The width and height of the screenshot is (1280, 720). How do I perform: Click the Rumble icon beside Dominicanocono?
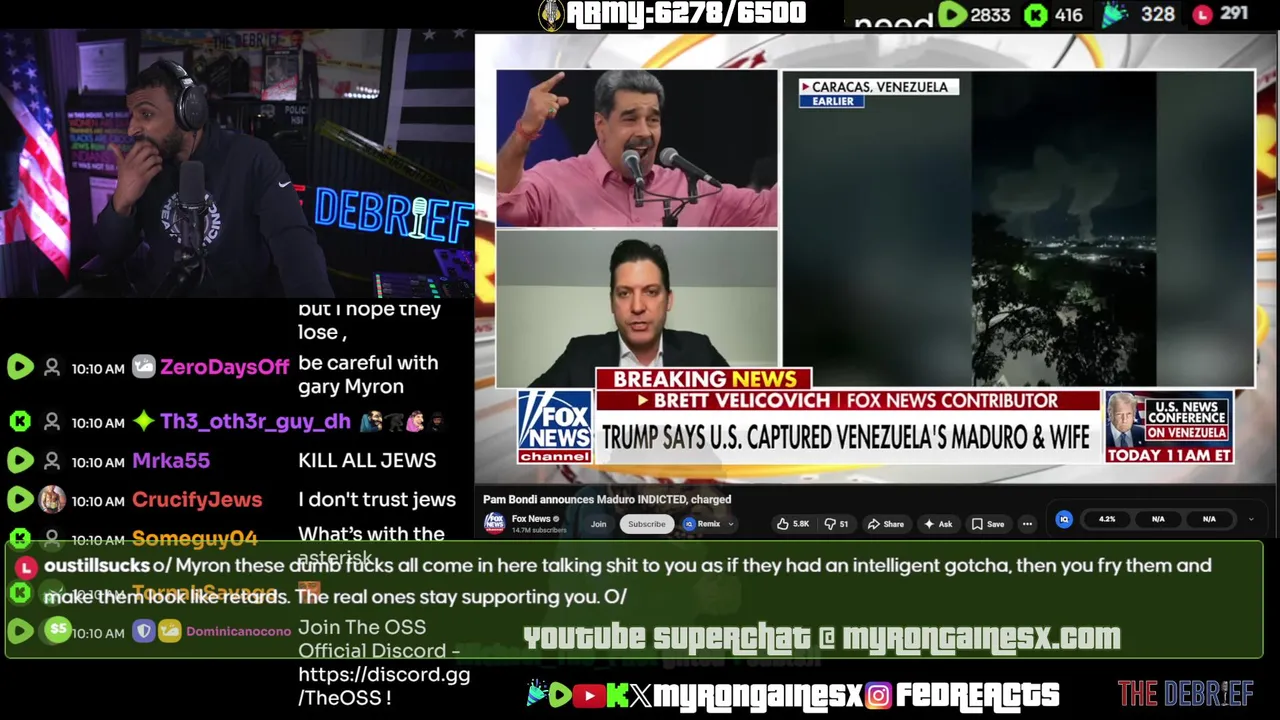pyautogui.click(x=20, y=632)
